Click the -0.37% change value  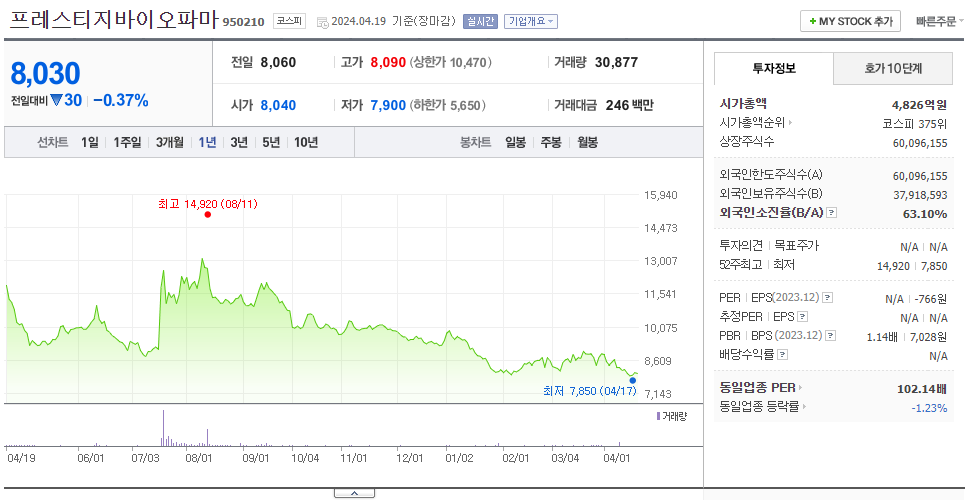tap(121, 101)
